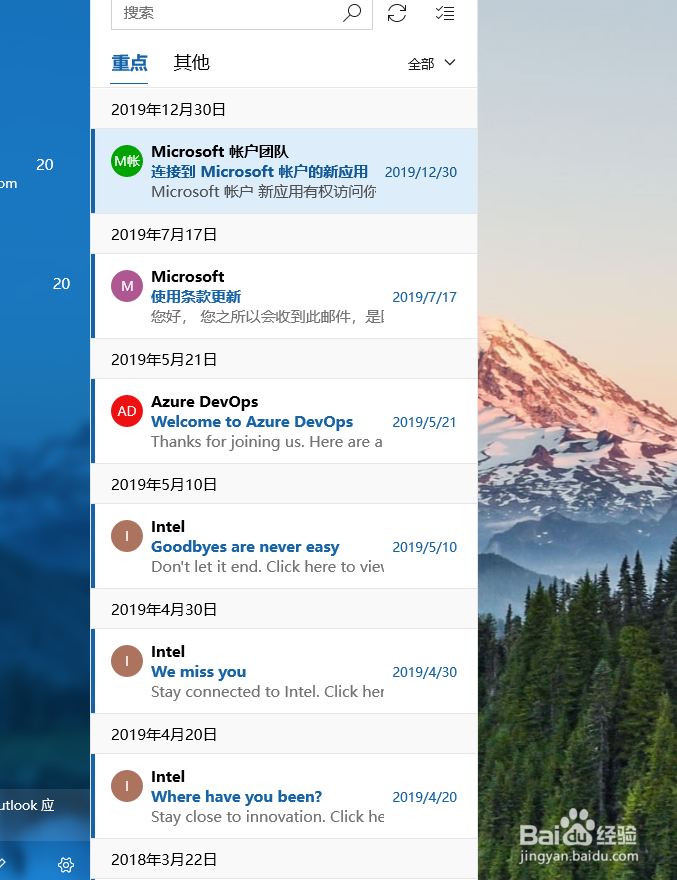Click the search magnifier icon
This screenshot has width=677, height=880.
tap(352, 13)
